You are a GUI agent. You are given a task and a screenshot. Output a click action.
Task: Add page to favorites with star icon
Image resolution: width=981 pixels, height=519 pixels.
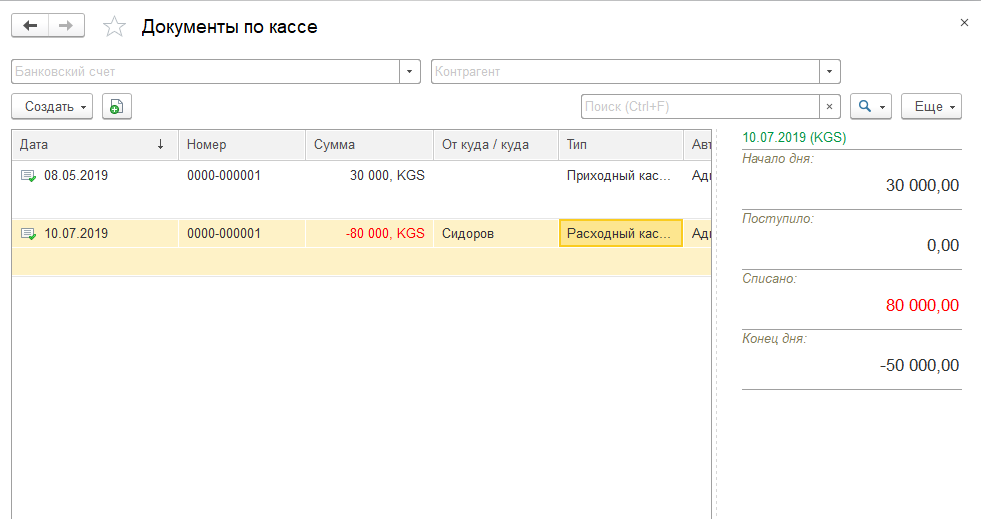115,27
